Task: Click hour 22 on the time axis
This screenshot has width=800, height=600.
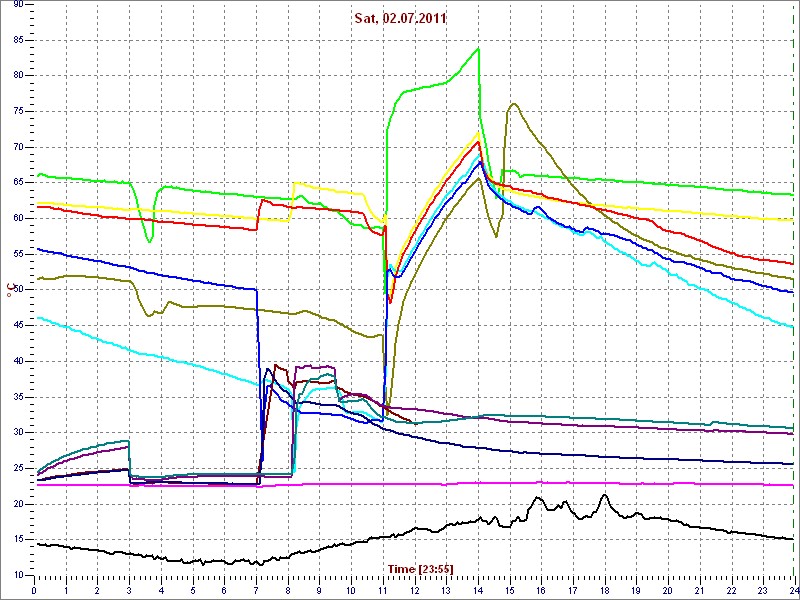Action: click(x=730, y=590)
